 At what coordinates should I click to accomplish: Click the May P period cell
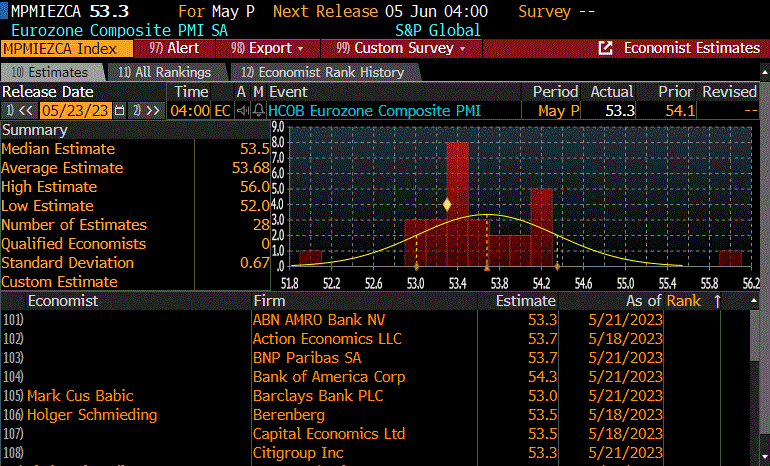(x=558, y=110)
